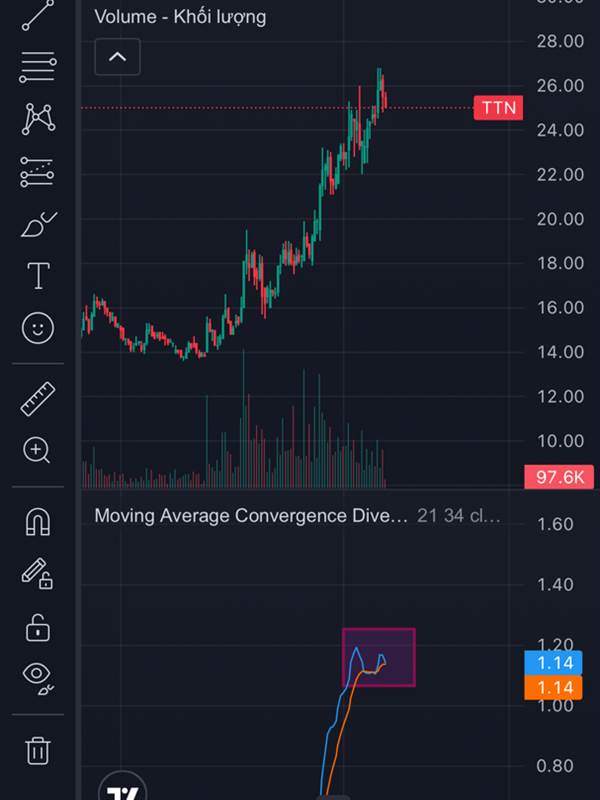Click the Volume - Khối lượng indicator label
The height and width of the screenshot is (800, 600).
[x=180, y=17]
